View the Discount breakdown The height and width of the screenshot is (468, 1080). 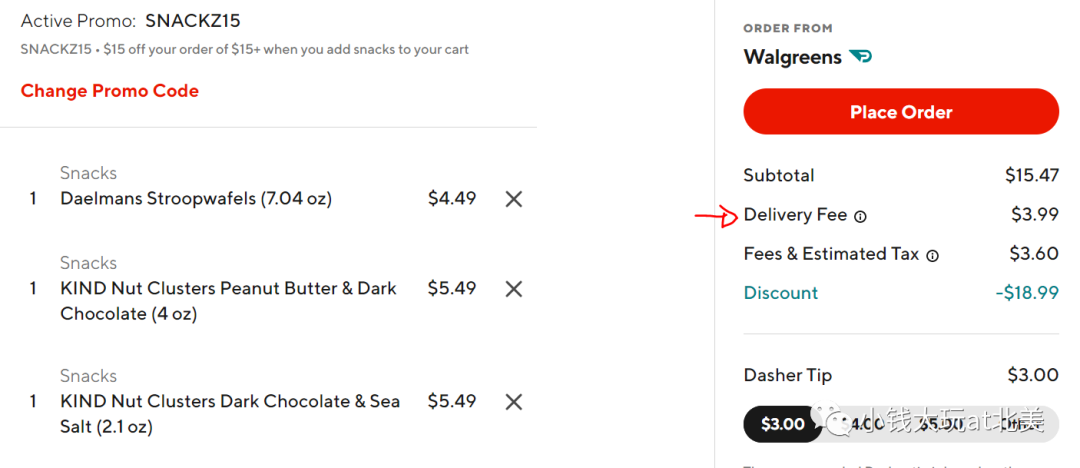[781, 293]
